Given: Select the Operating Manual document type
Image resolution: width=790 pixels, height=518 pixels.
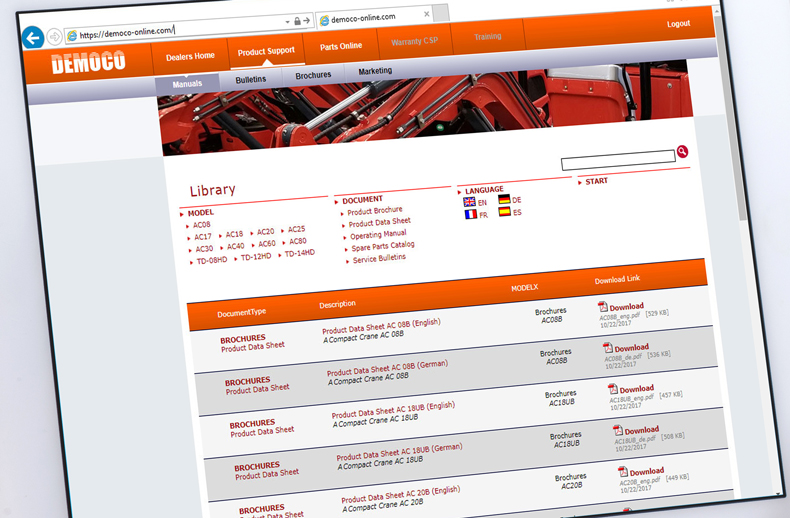Looking at the screenshot, I should 378,234.
